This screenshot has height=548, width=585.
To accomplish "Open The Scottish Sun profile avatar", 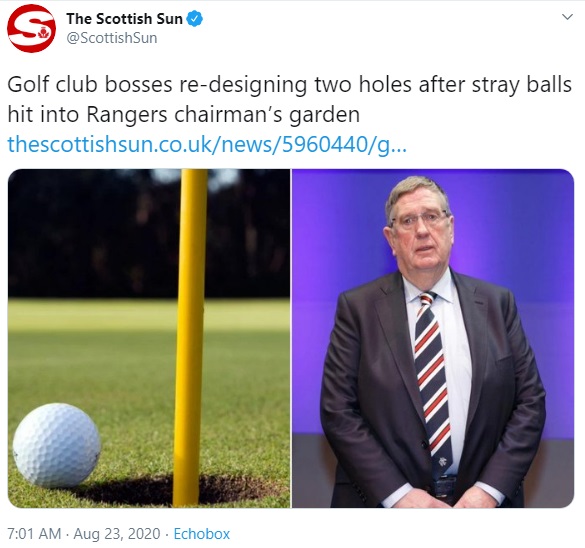I will tap(31, 28).
